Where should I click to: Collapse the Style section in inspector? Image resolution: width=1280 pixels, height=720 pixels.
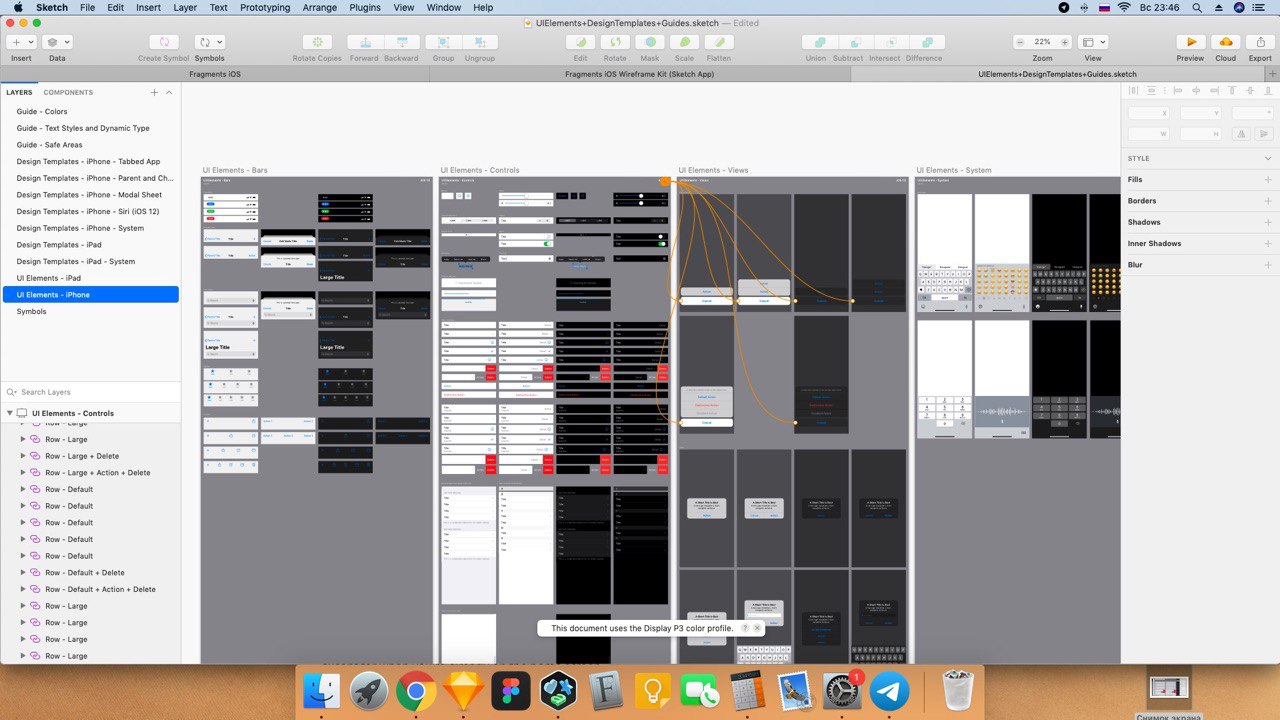(x=1268, y=158)
